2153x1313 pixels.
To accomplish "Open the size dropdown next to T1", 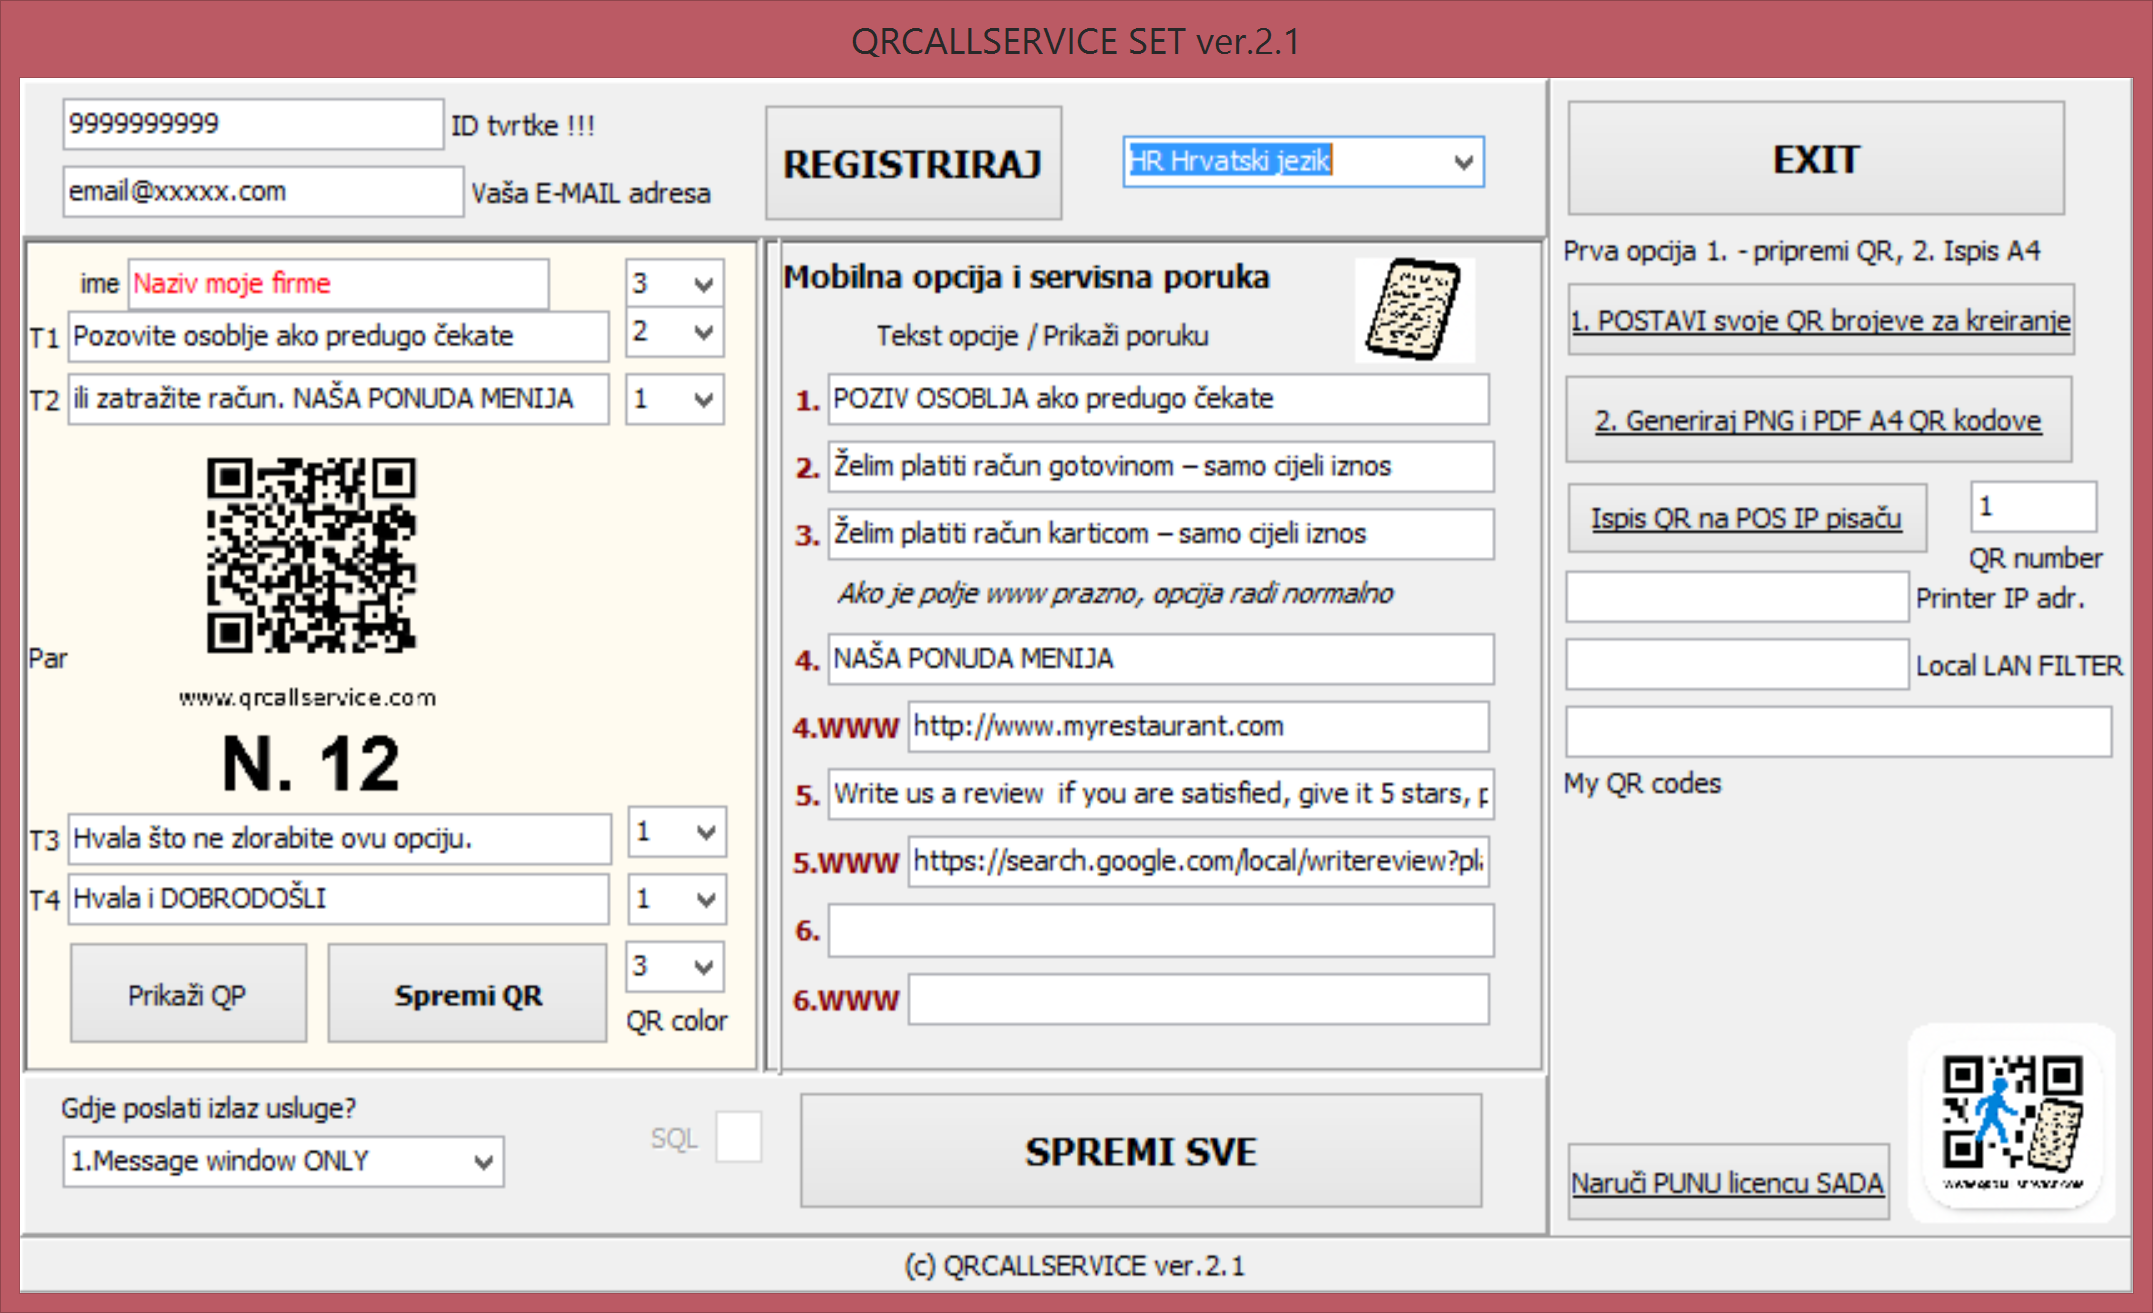I will (x=674, y=332).
